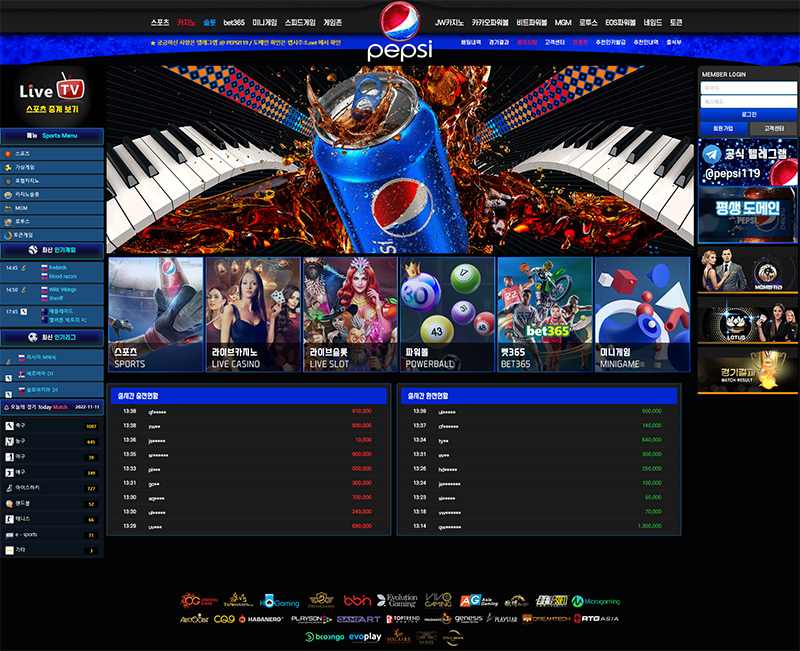Click the Evolution Gaming provider logo

(397, 600)
